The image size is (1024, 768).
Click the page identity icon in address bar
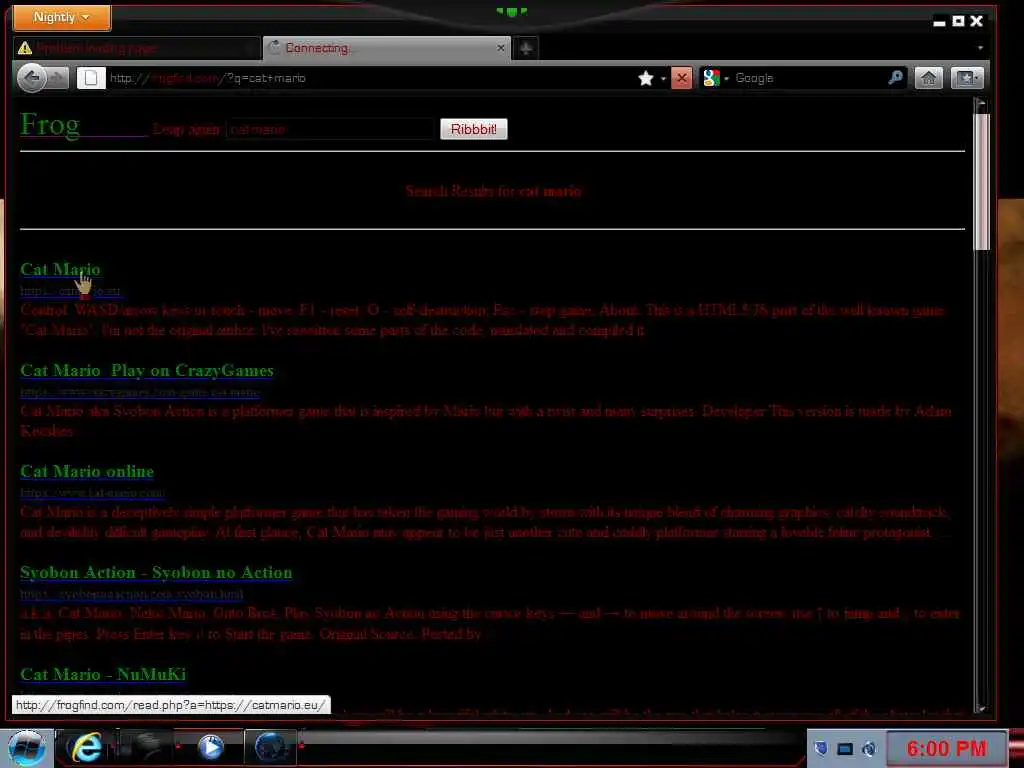91,78
